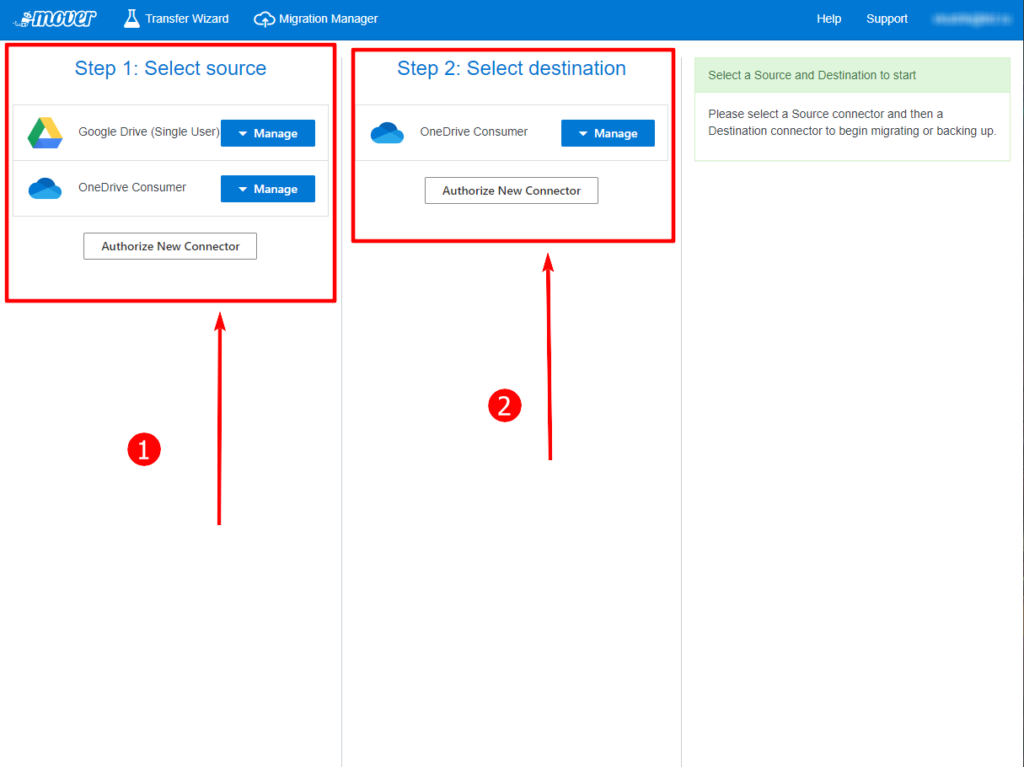Open the Support link in top bar
Viewport: 1024px width, 767px height.
(886, 18)
